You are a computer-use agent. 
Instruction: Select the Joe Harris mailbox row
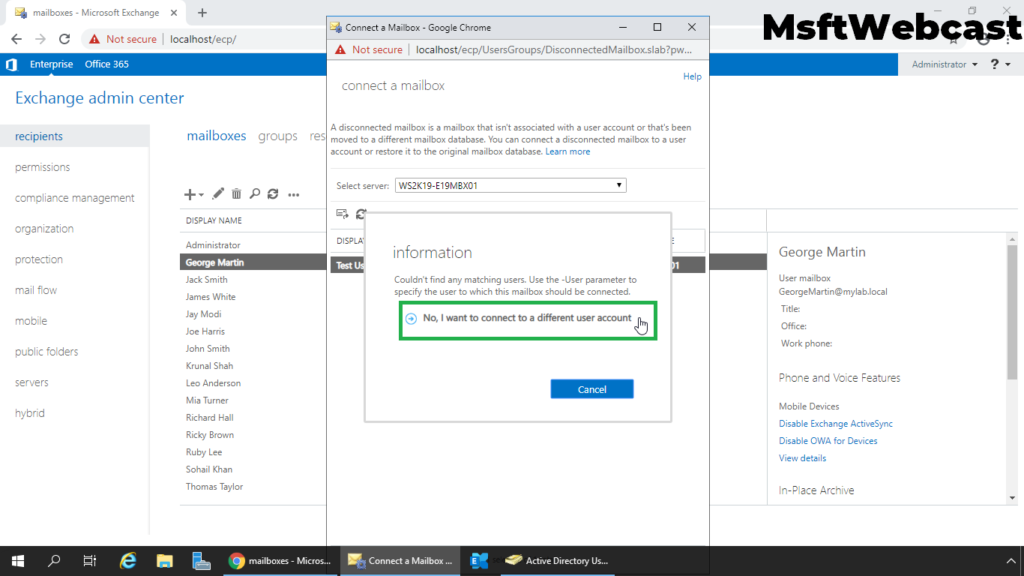(253, 331)
